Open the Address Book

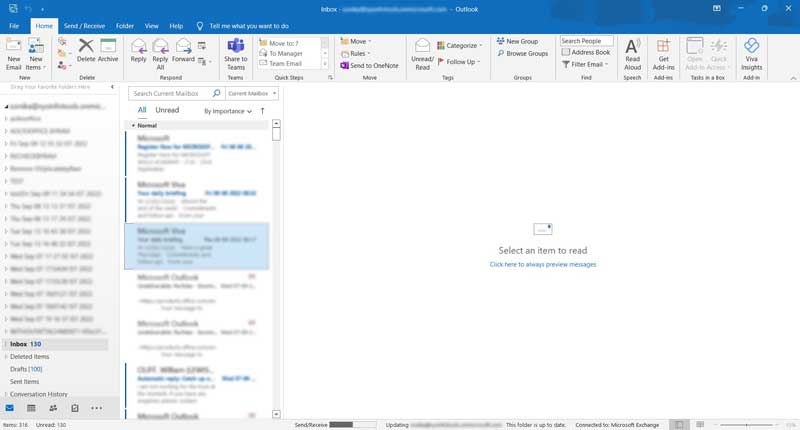pyautogui.click(x=586, y=53)
